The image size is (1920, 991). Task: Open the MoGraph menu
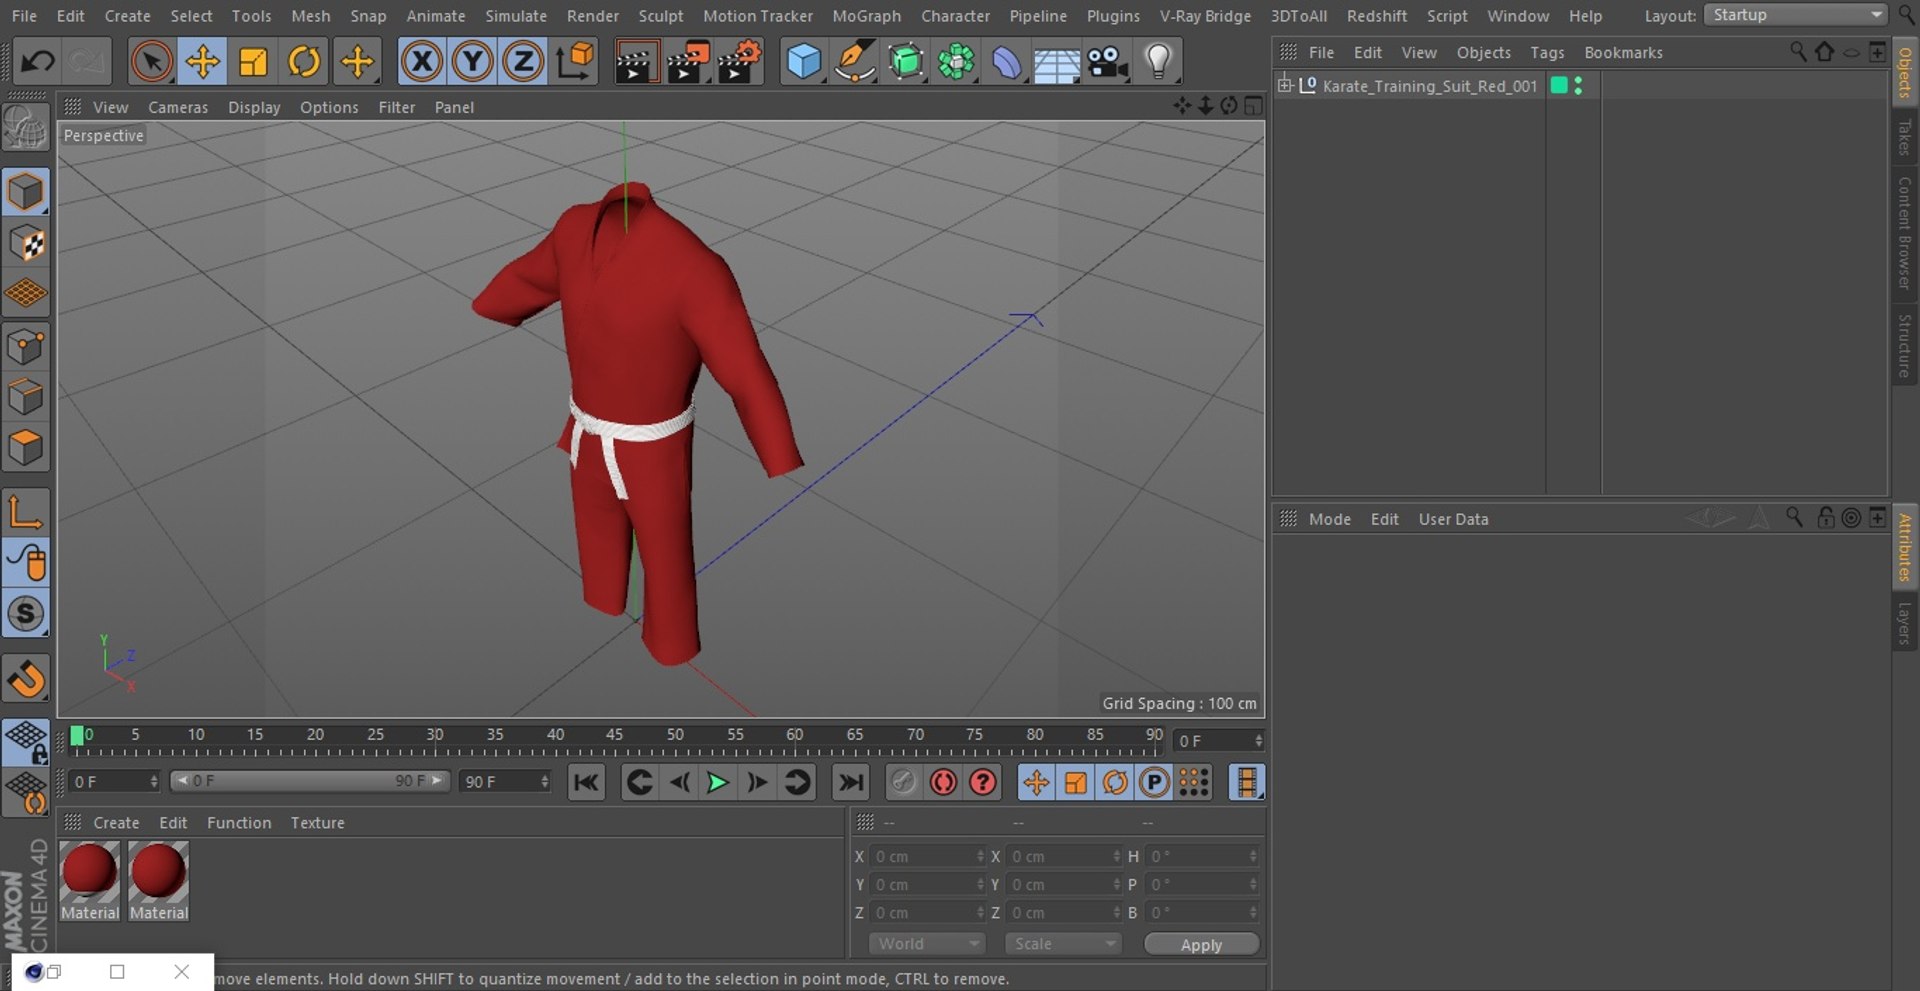pos(866,16)
